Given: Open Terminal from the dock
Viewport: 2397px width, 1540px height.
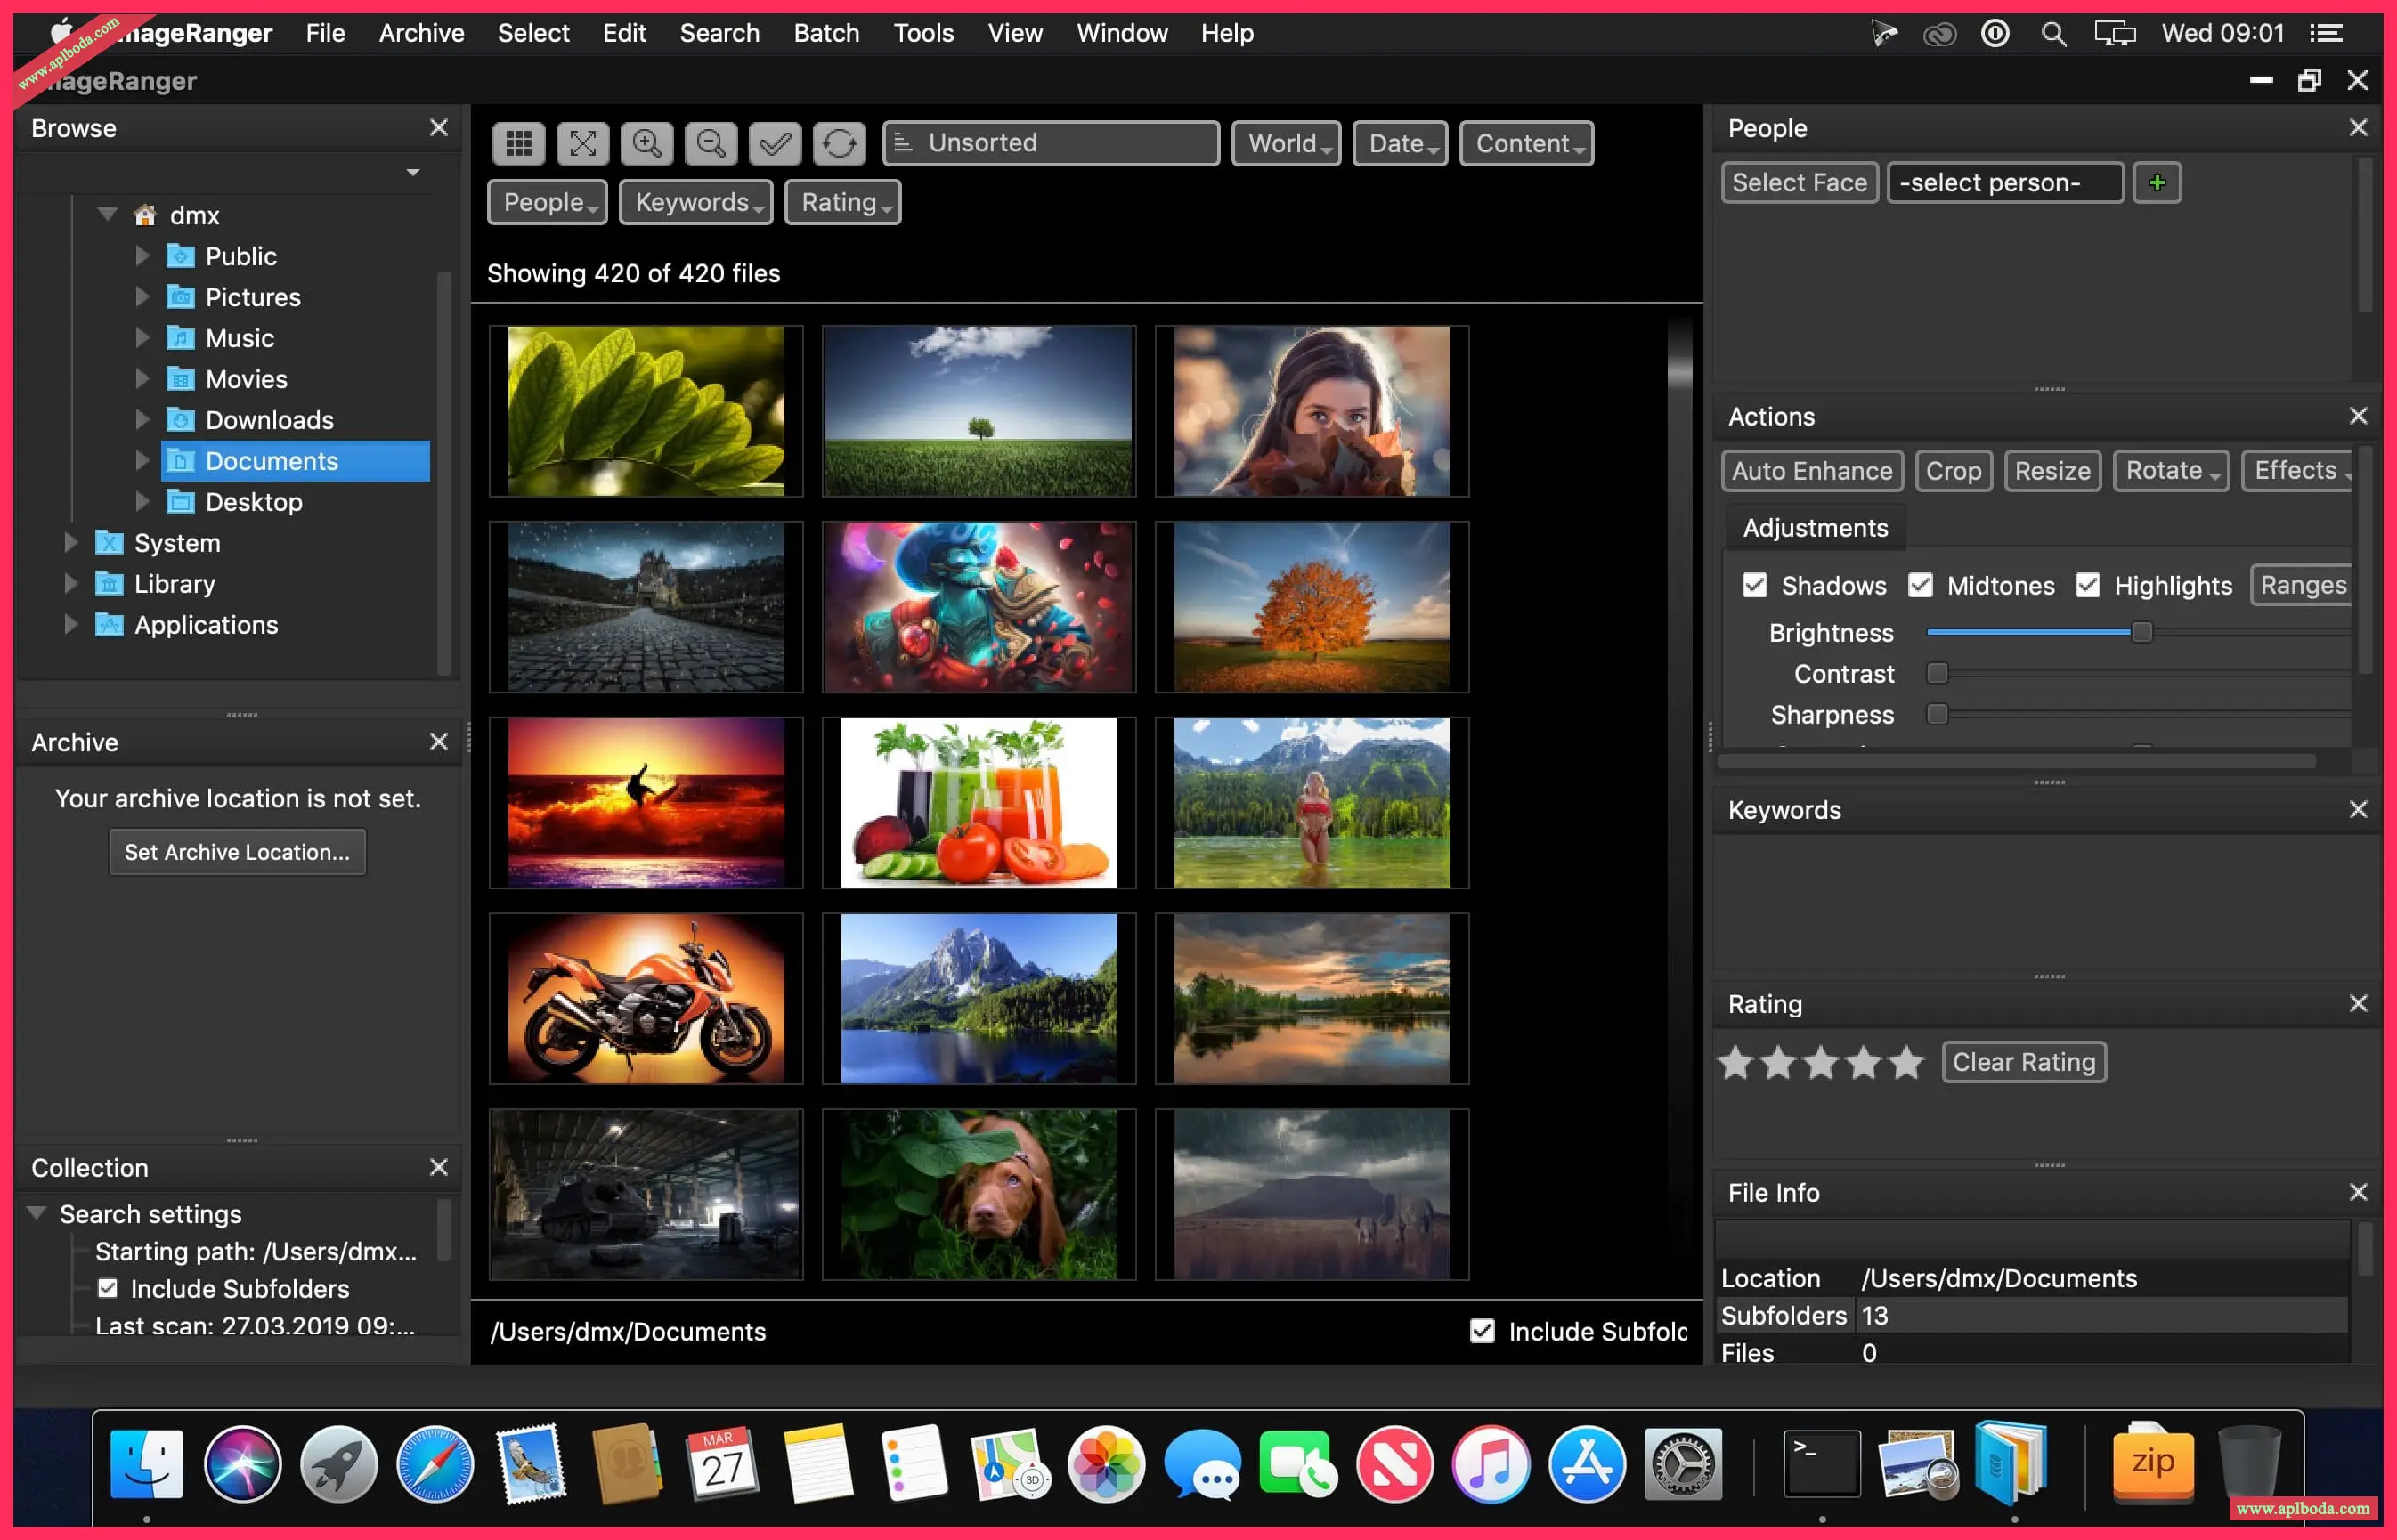Looking at the screenshot, I should tap(1821, 1466).
